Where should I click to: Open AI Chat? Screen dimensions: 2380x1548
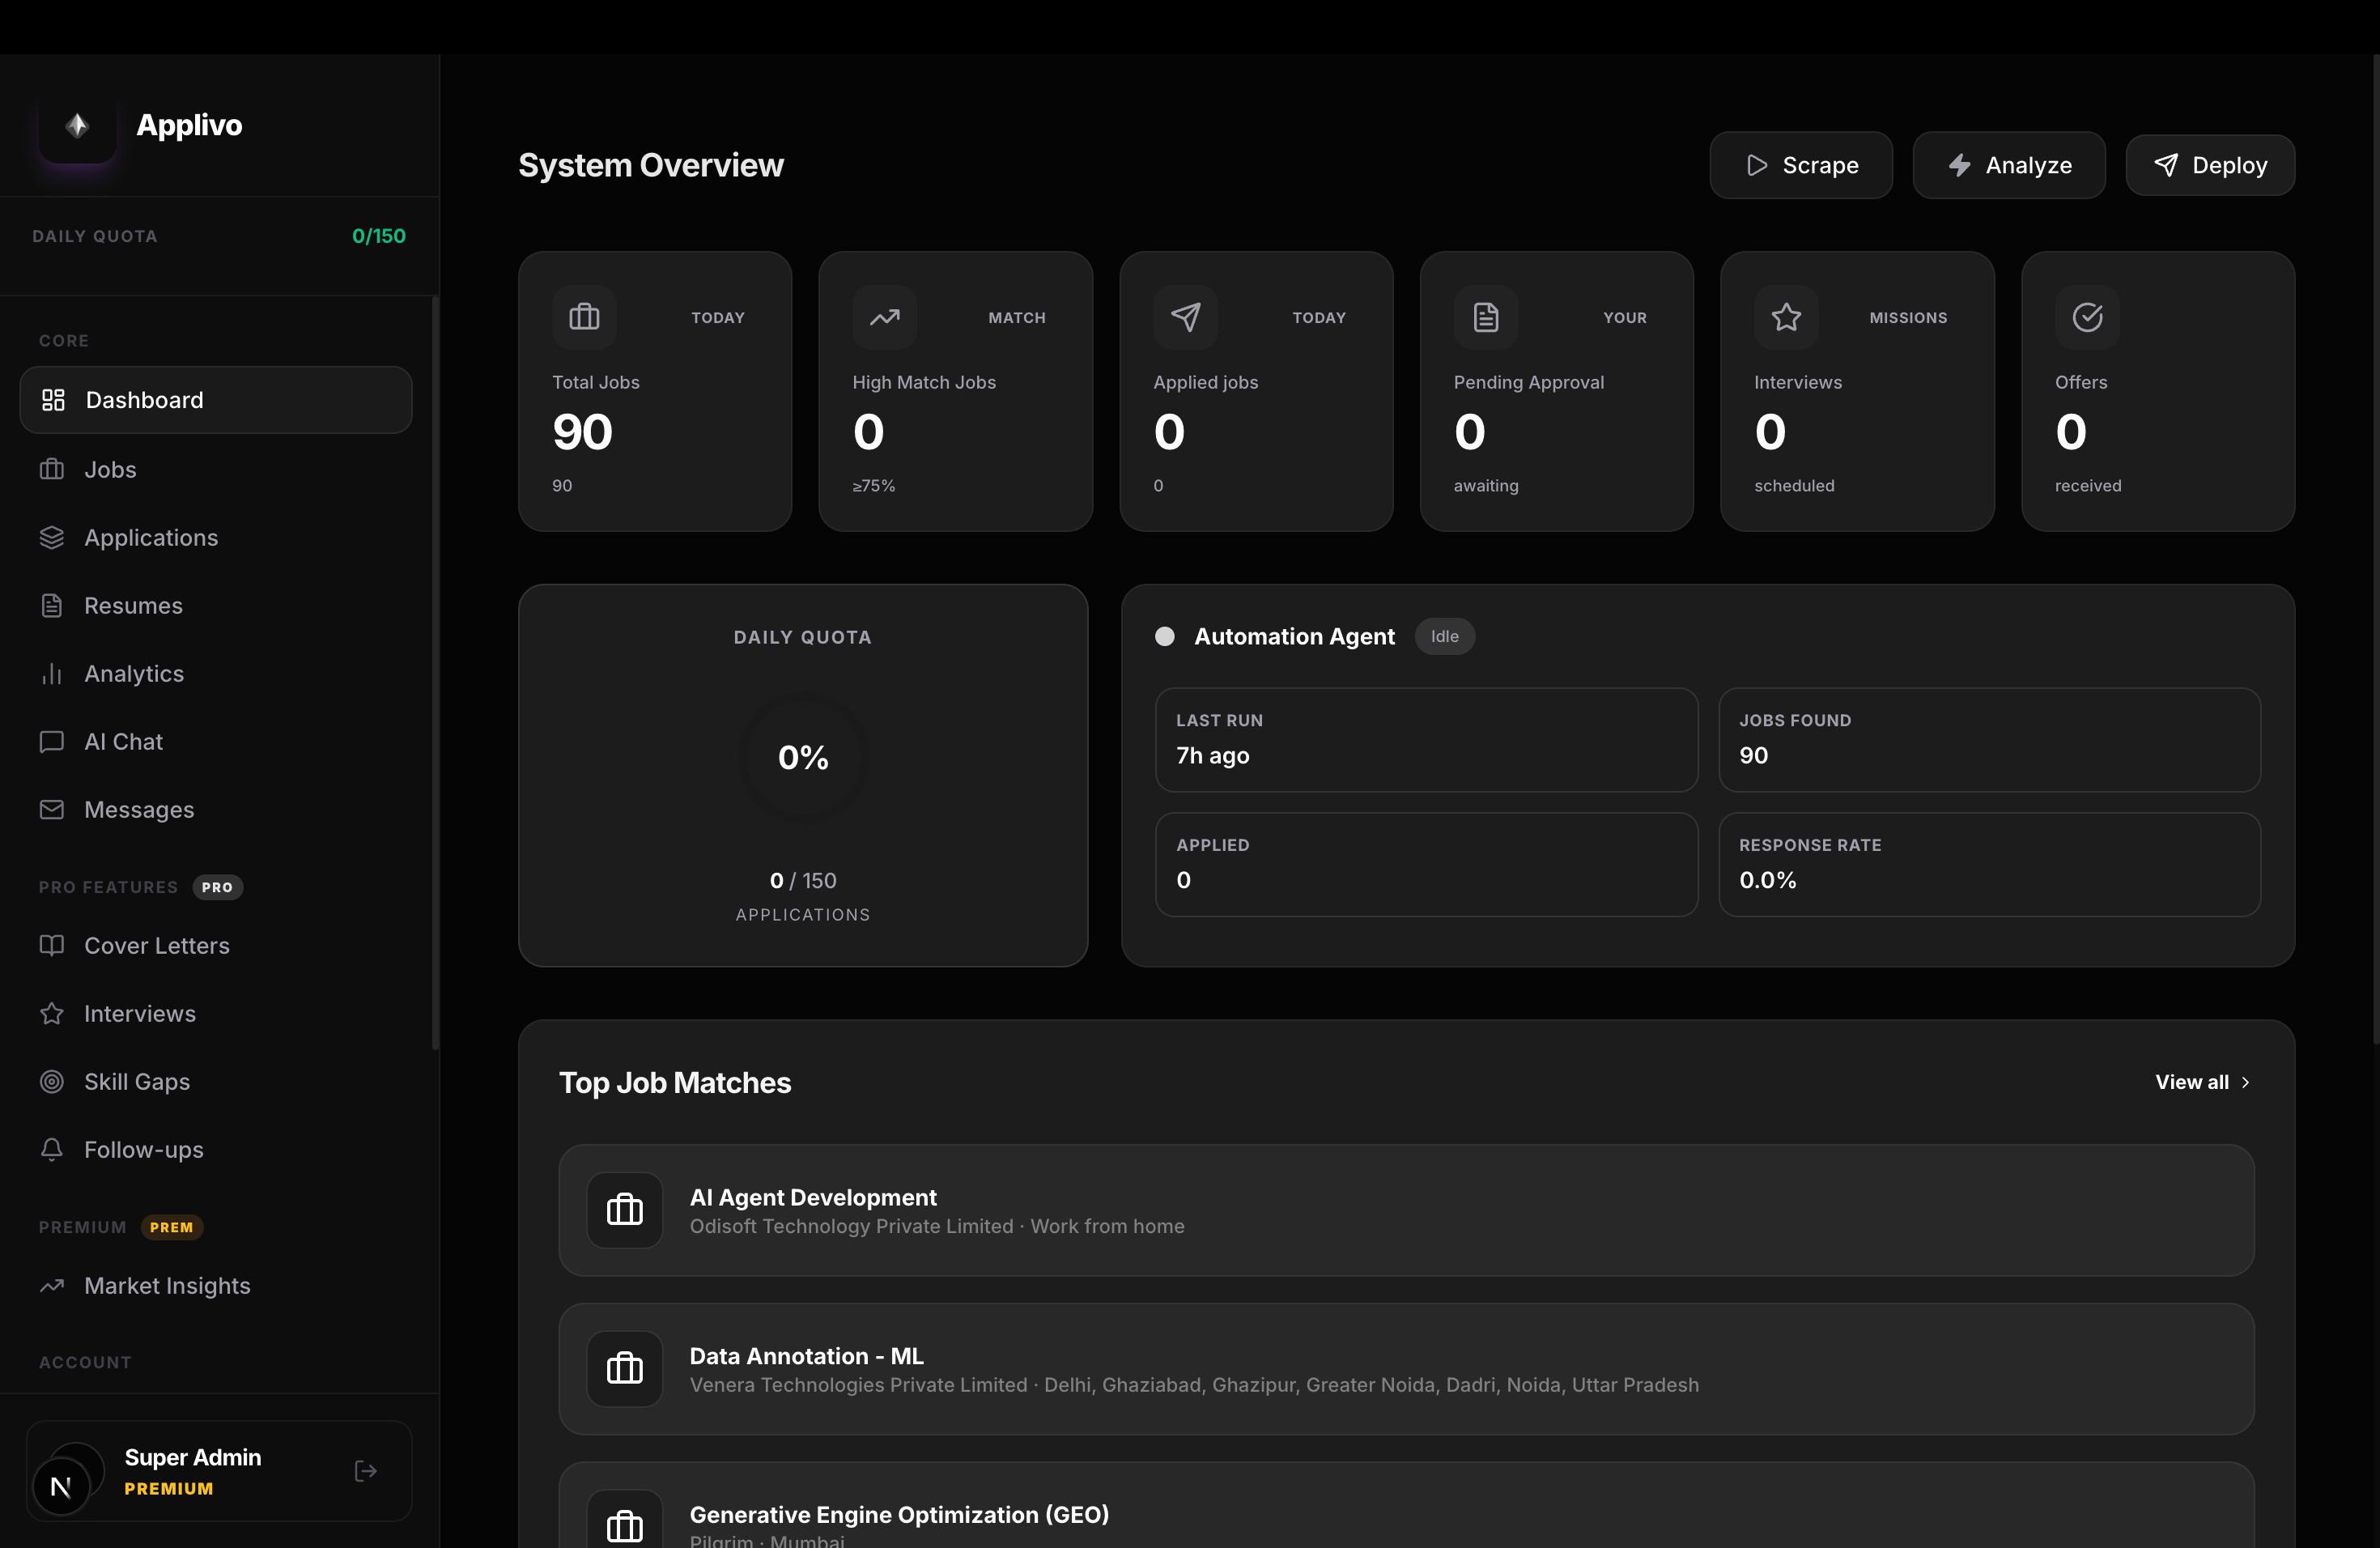[216, 741]
